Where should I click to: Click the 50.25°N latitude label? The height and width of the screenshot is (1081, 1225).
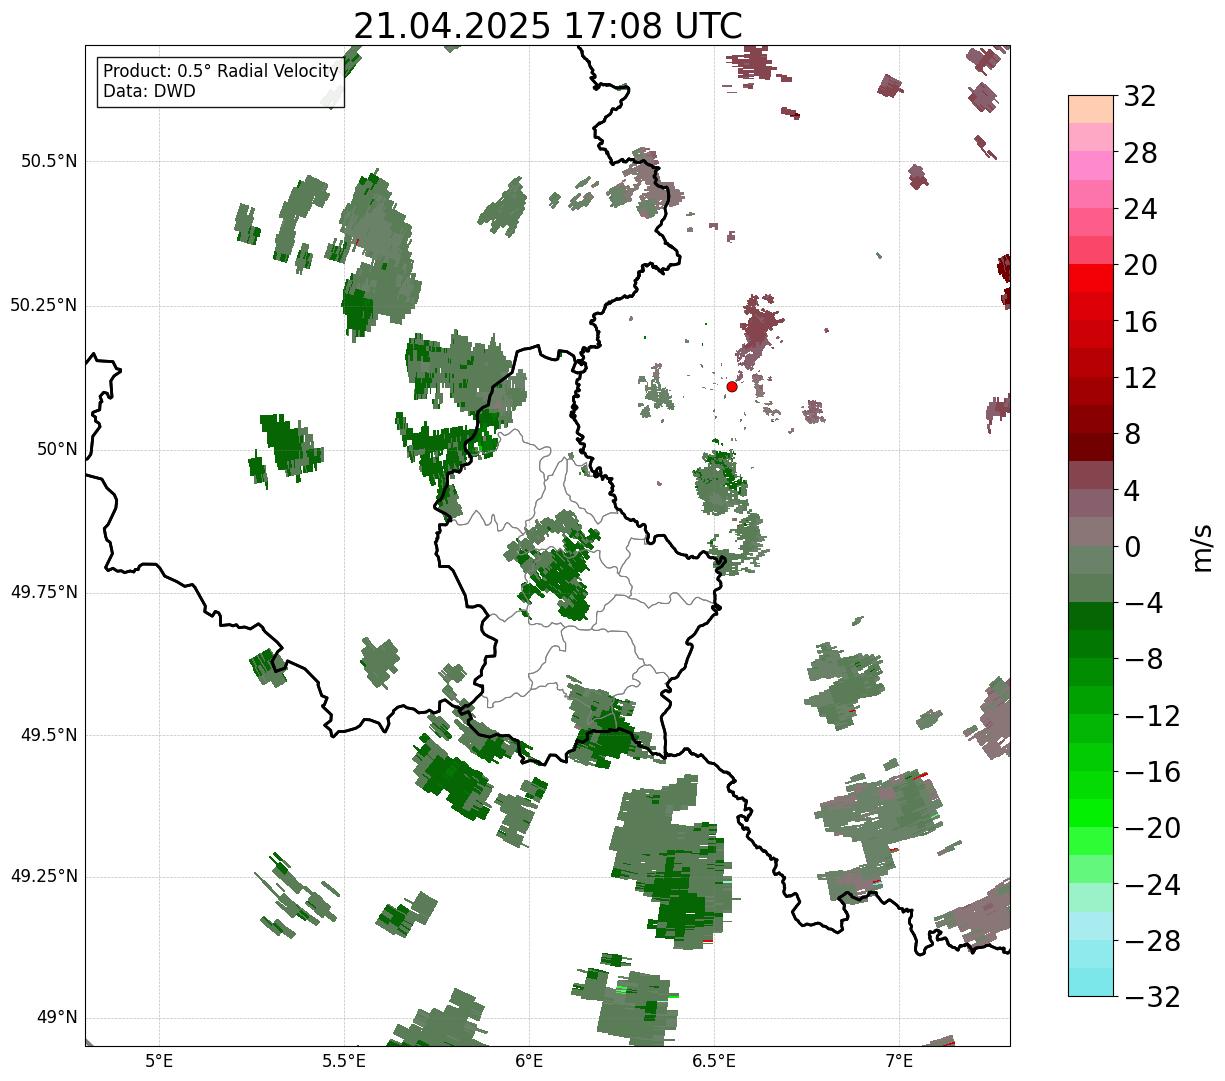pos(43,305)
